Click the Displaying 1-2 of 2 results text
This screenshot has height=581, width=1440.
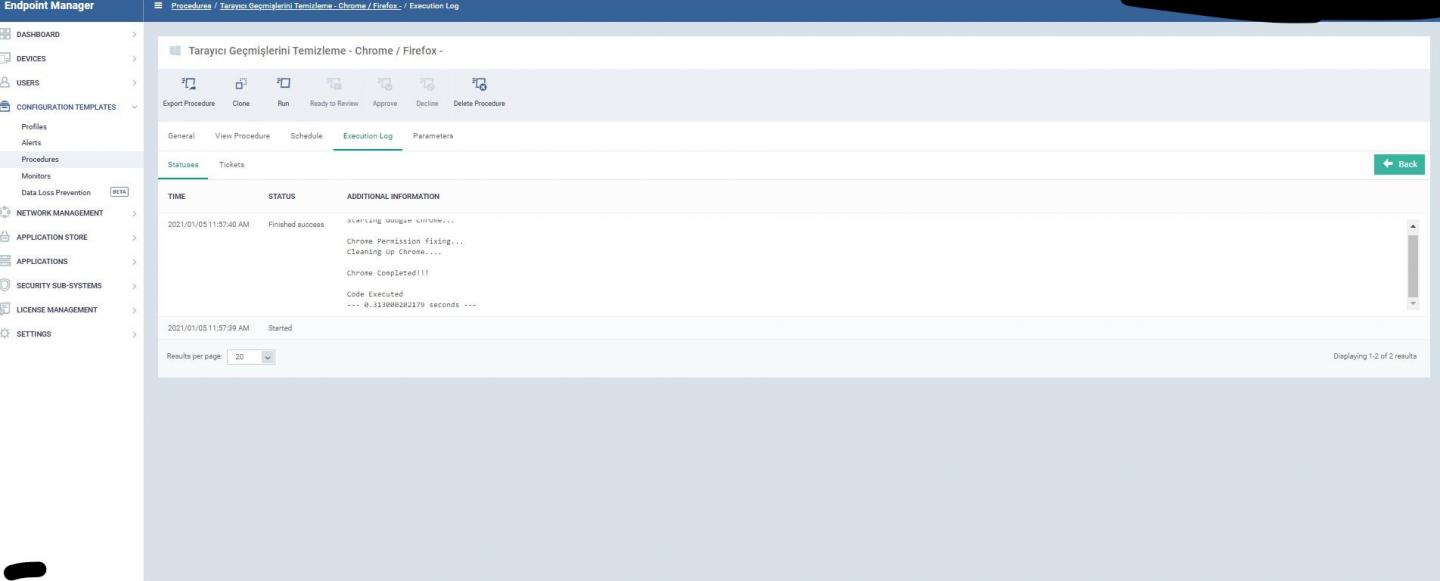click(1375, 356)
